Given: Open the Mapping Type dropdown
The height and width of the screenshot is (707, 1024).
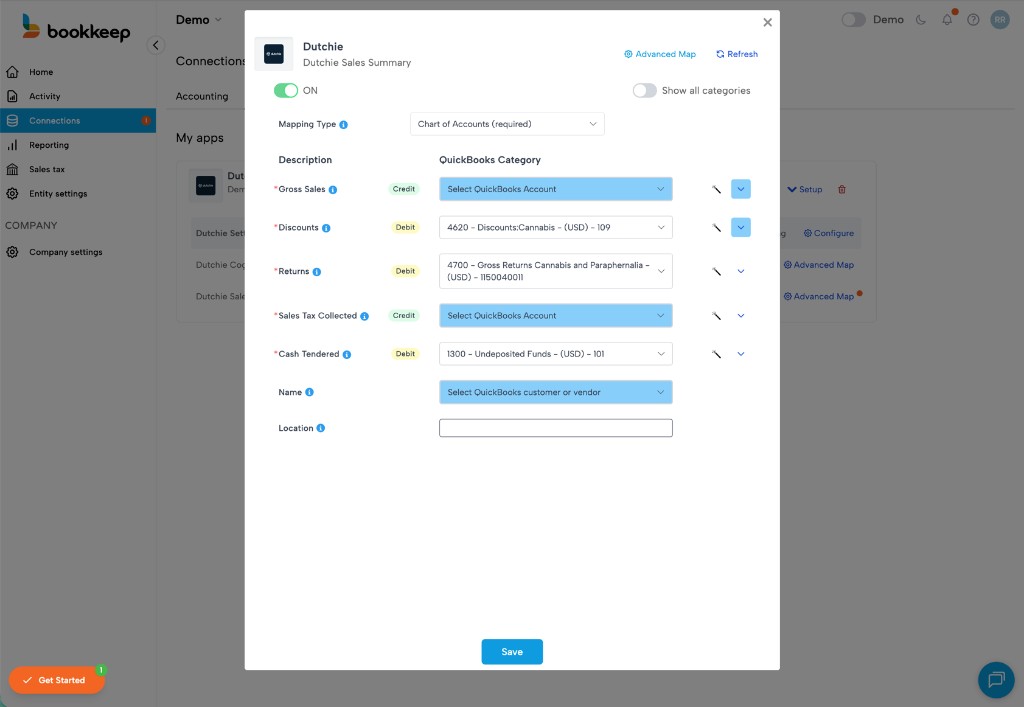Looking at the screenshot, I should (507, 124).
